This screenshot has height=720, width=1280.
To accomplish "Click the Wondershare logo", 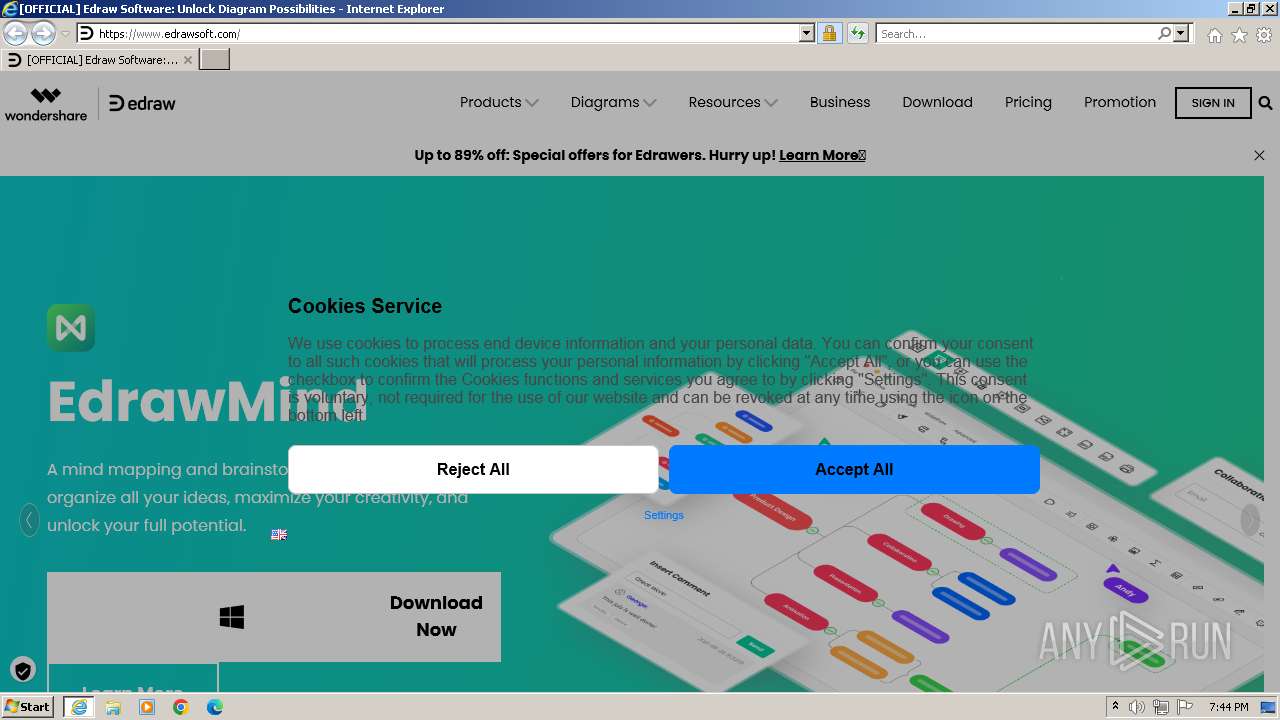I will [46, 104].
